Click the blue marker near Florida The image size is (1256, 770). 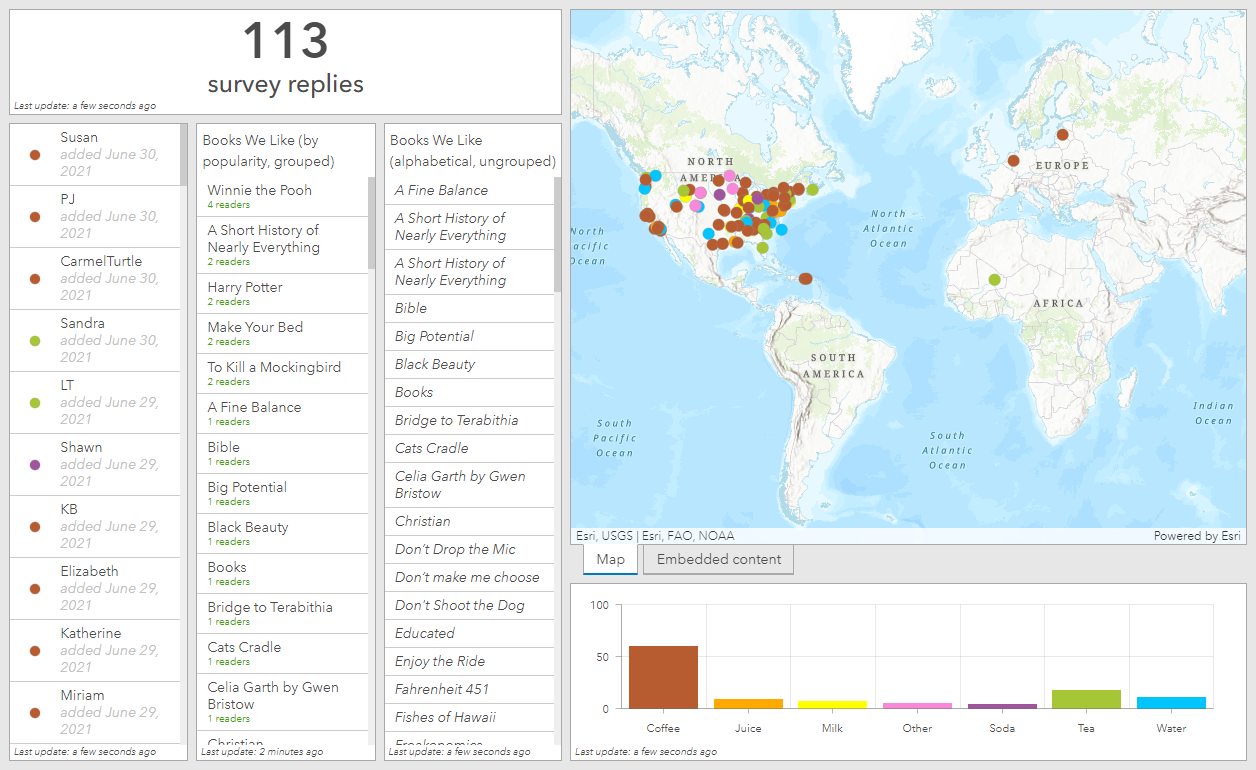pos(781,231)
